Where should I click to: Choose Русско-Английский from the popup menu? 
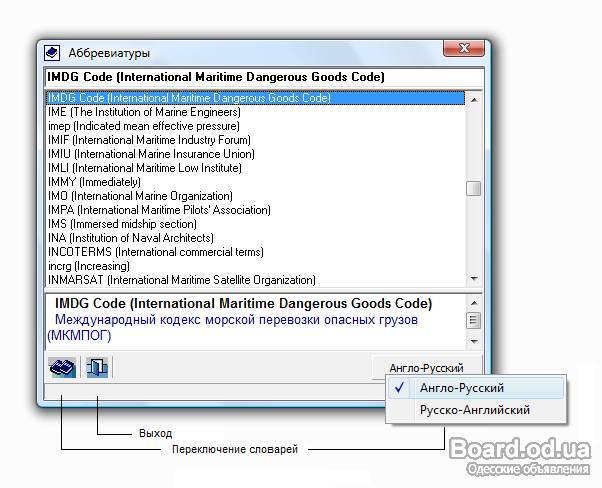tap(475, 410)
